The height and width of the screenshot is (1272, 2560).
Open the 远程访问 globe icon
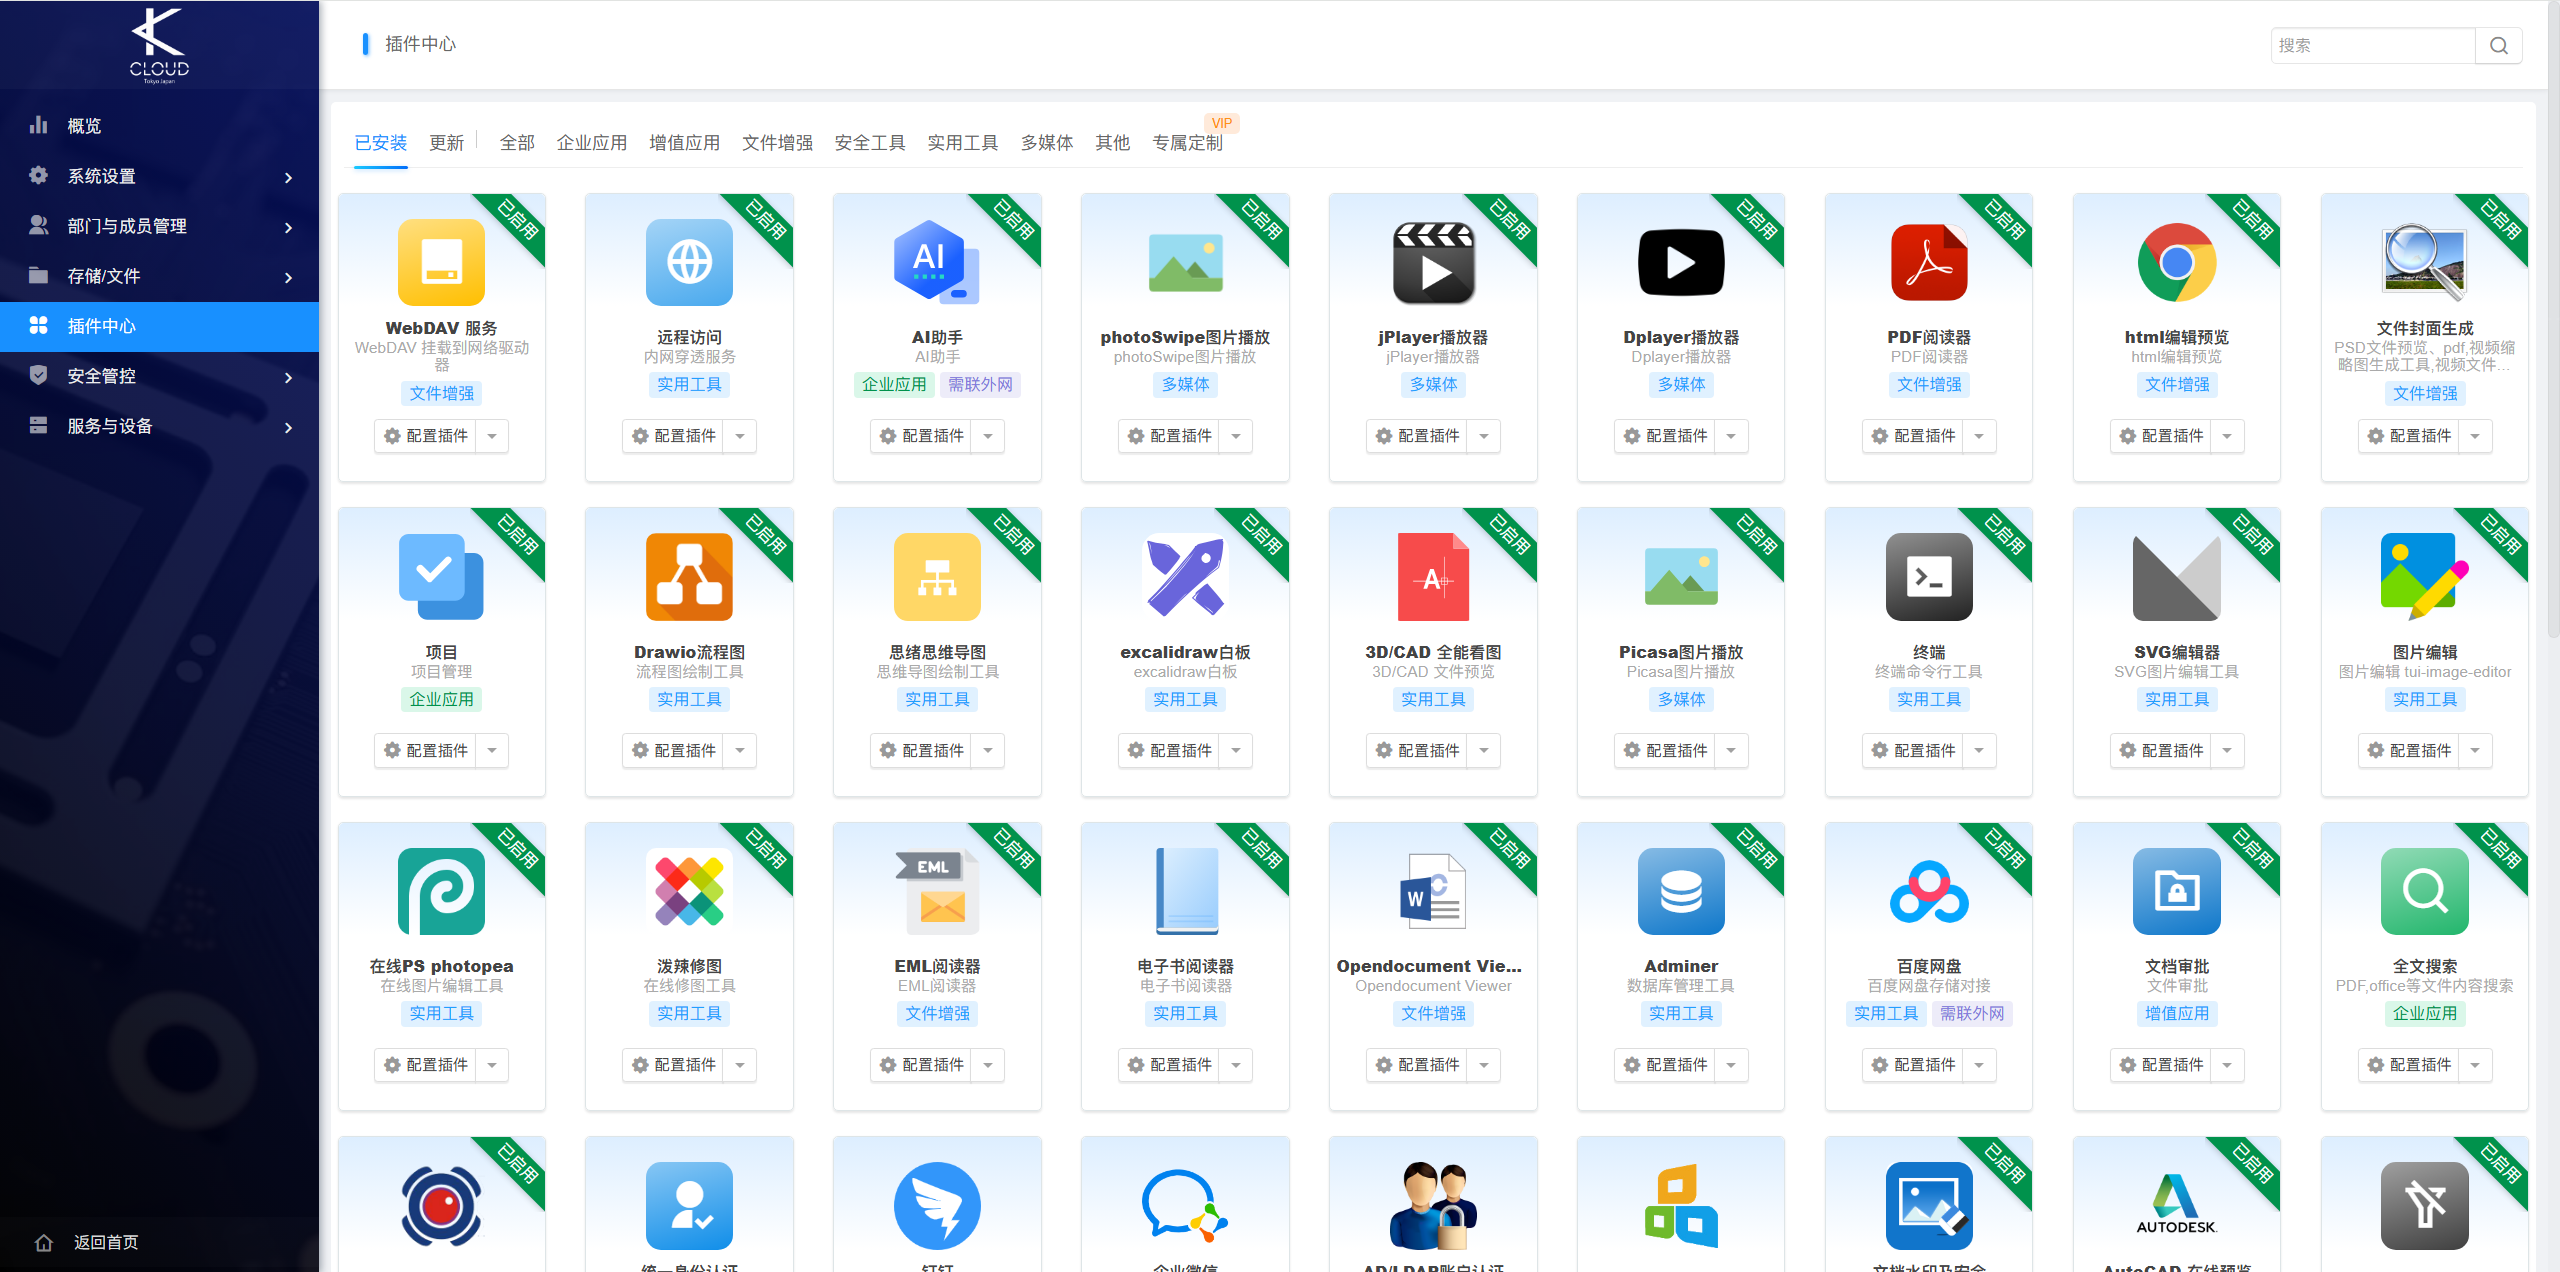689,262
